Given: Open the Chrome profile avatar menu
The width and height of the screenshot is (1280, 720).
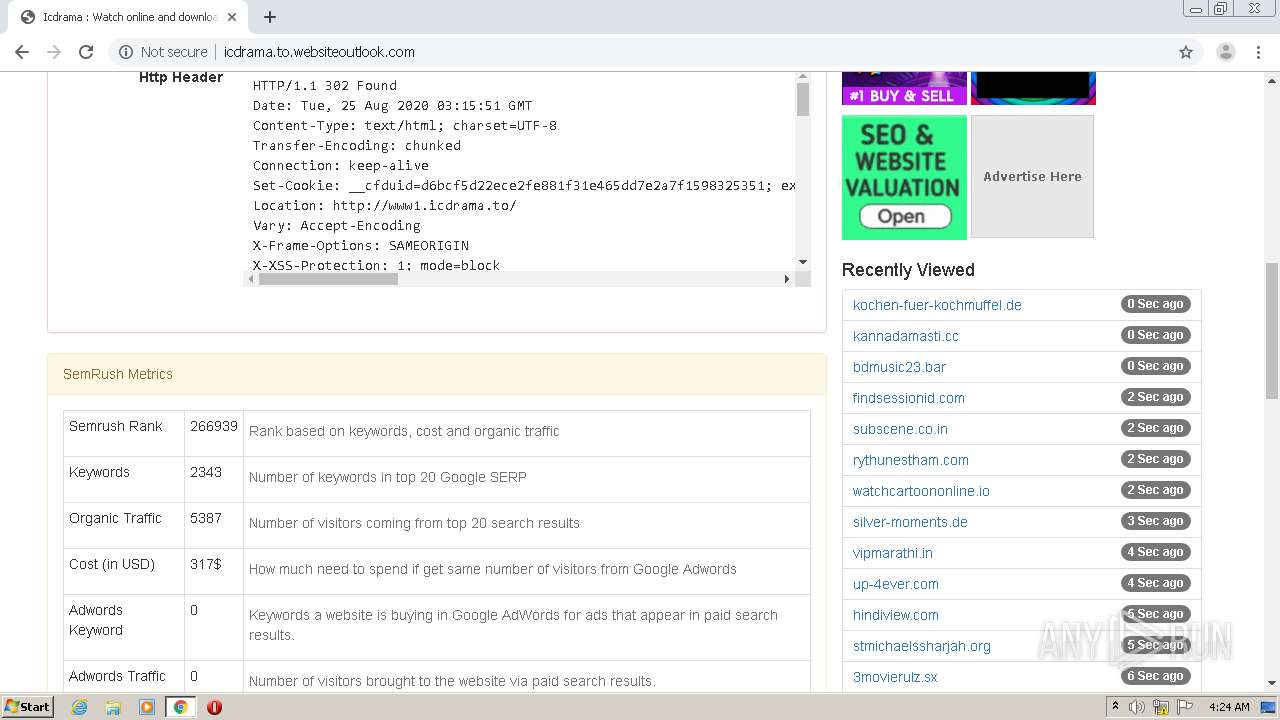Looking at the screenshot, I should click(x=1225, y=52).
